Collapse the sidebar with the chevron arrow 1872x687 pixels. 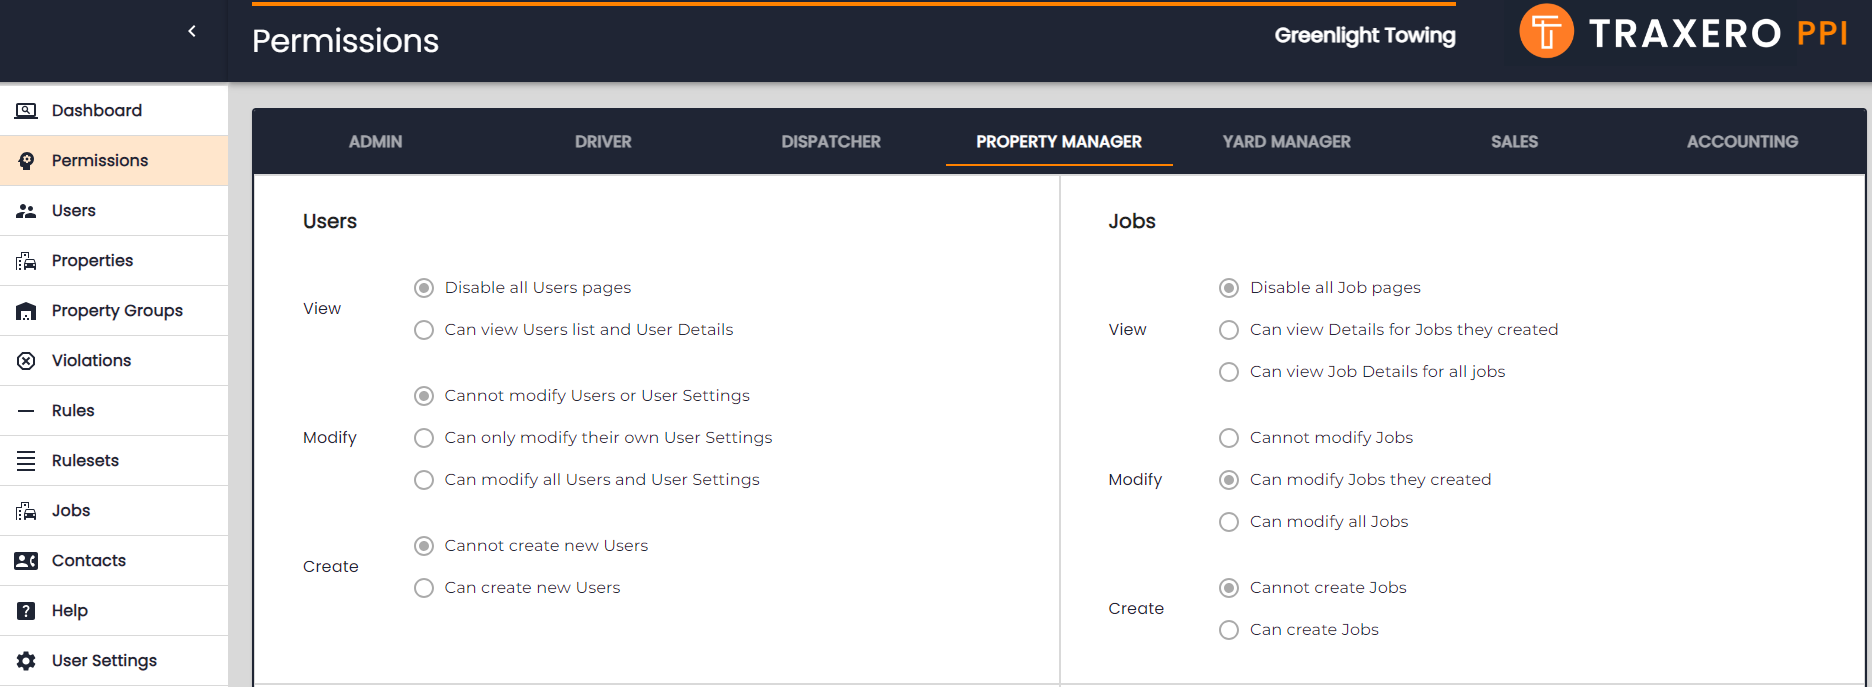[x=191, y=30]
